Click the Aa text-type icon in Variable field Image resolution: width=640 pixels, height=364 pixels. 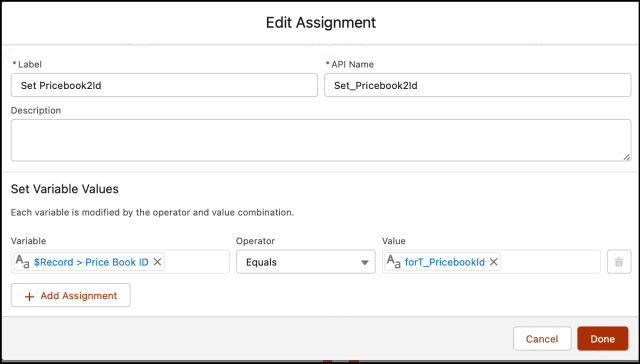[x=22, y=262]
